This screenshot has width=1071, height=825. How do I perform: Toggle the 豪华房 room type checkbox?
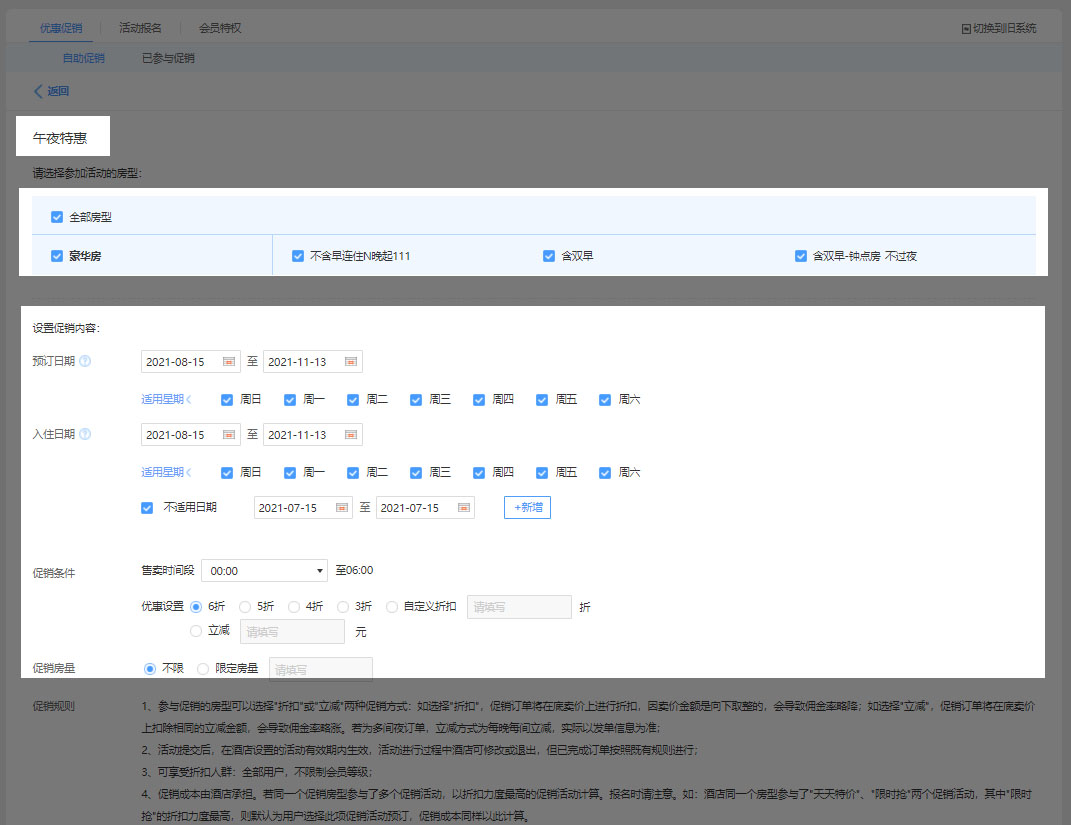click(57, 256)
